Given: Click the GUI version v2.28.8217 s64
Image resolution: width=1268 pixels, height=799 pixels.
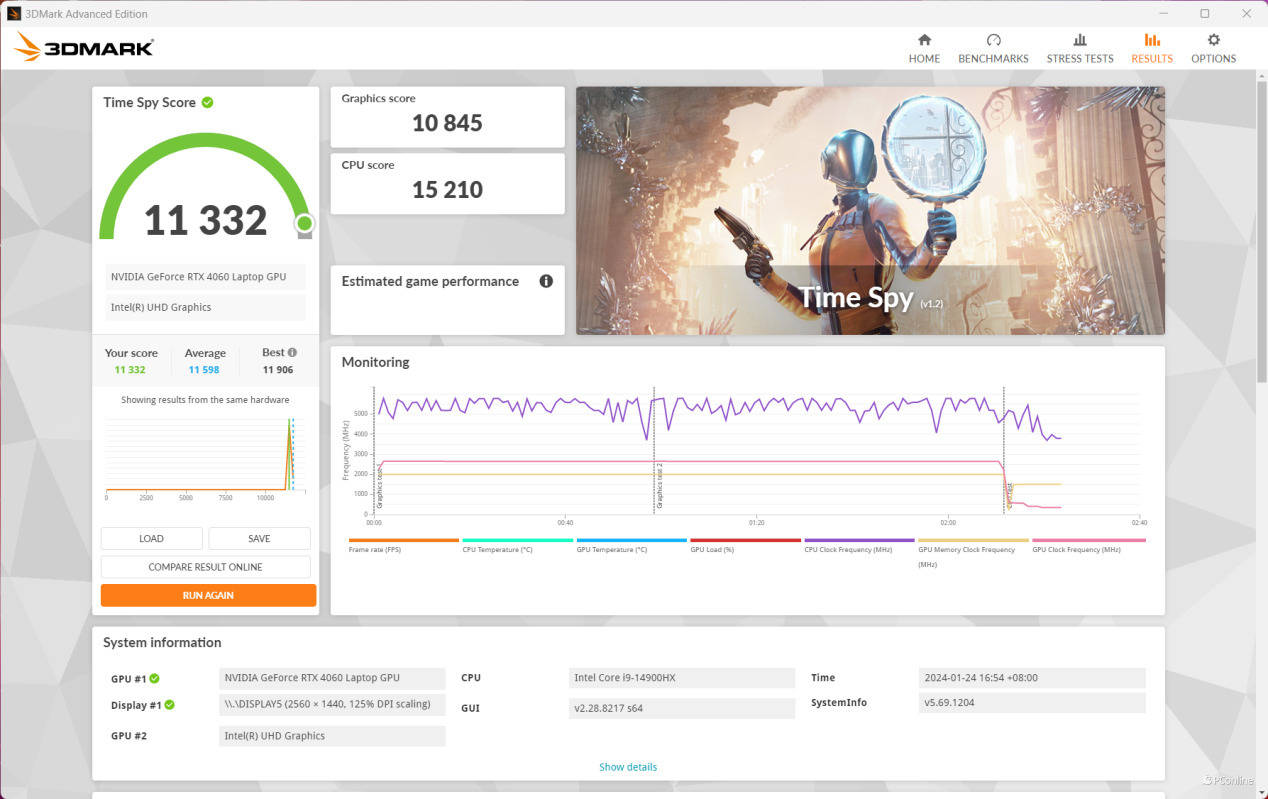Looking at the screenshot, I should pos(682,707).
